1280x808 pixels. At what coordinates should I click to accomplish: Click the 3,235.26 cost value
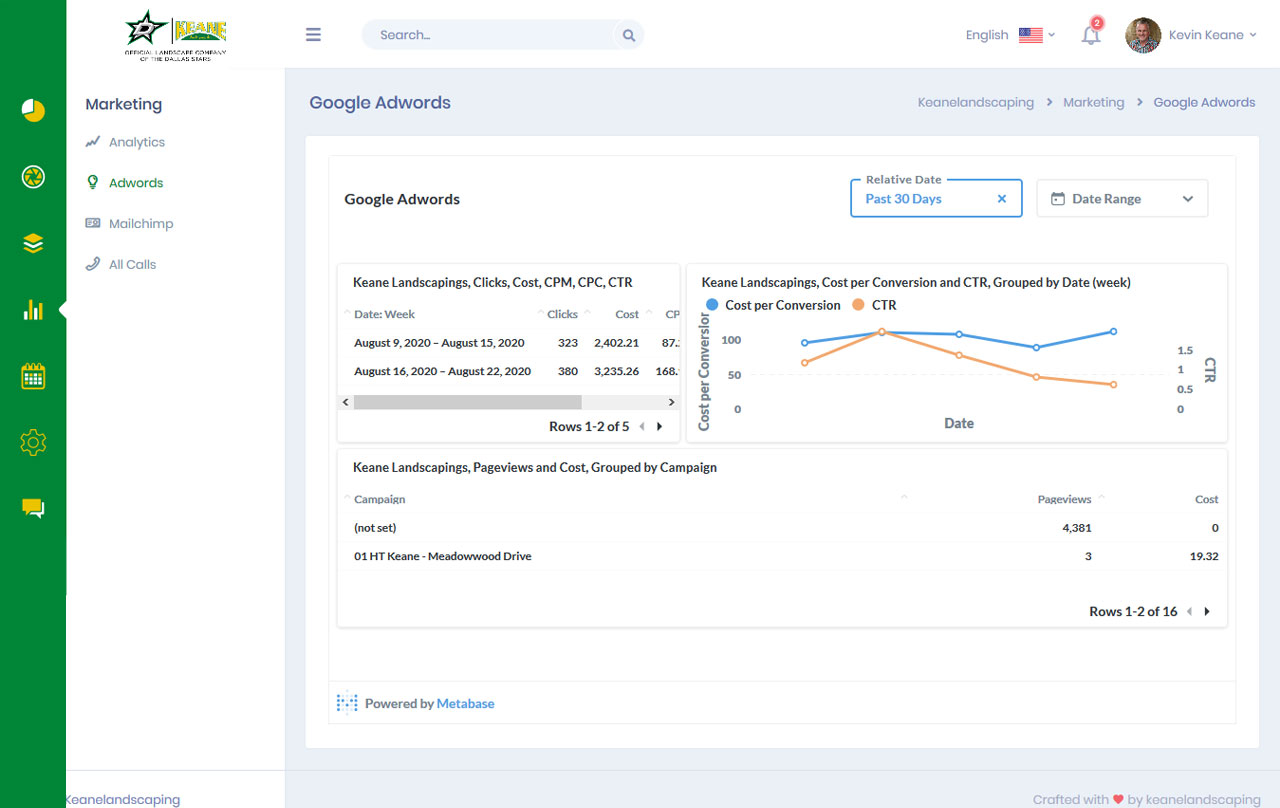(x=616, y=371)
